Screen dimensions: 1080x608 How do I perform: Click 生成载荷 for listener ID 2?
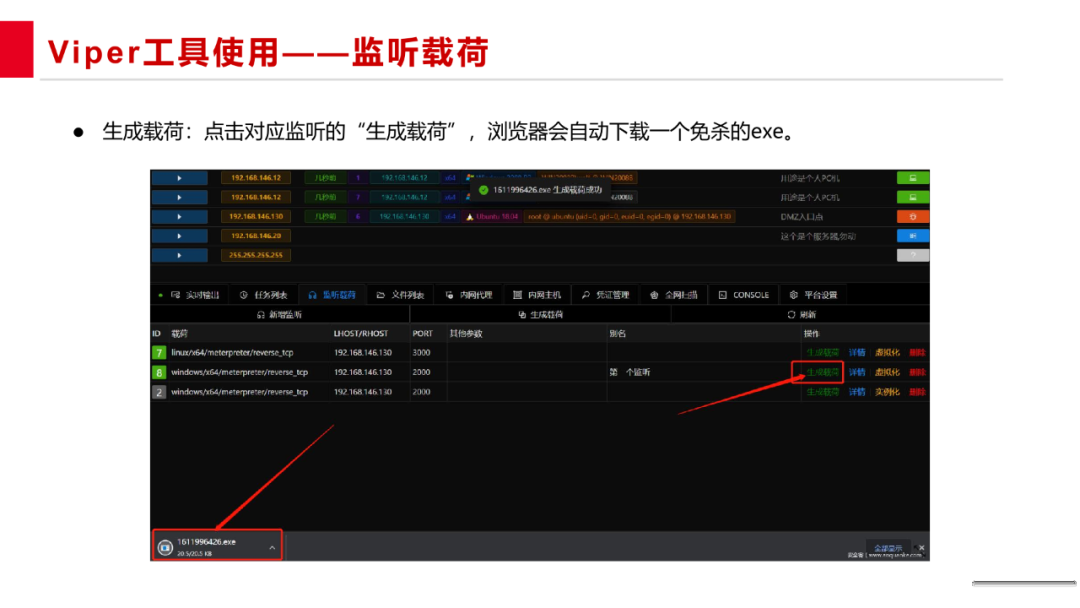click(x=822, y=392)
